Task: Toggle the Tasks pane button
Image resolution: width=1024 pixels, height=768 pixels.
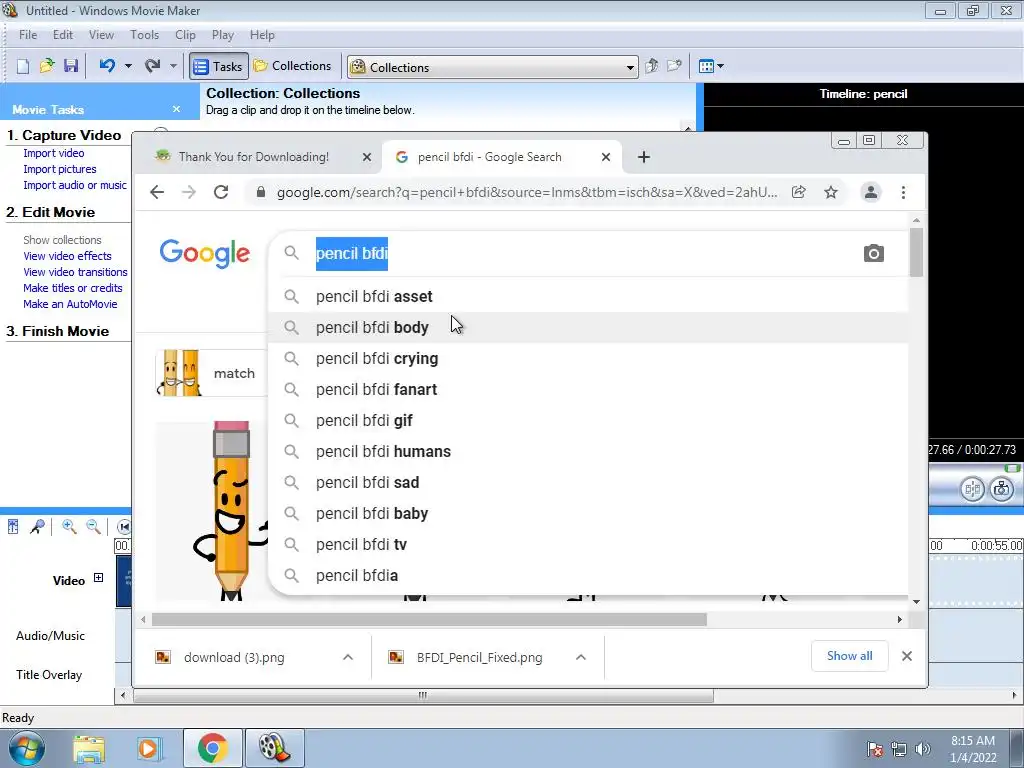Action: pyautogui.click(x=219, y=67)
